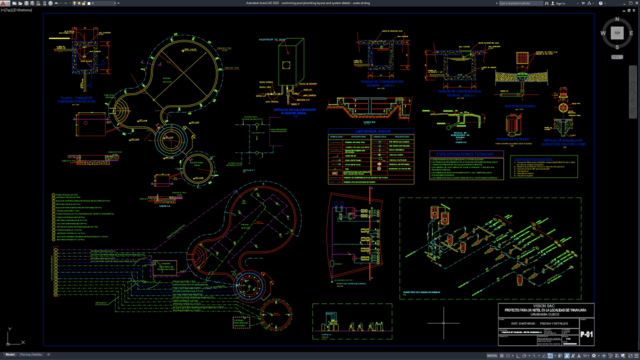Click the Save icon in quick access toolbar

pos(26,3)
